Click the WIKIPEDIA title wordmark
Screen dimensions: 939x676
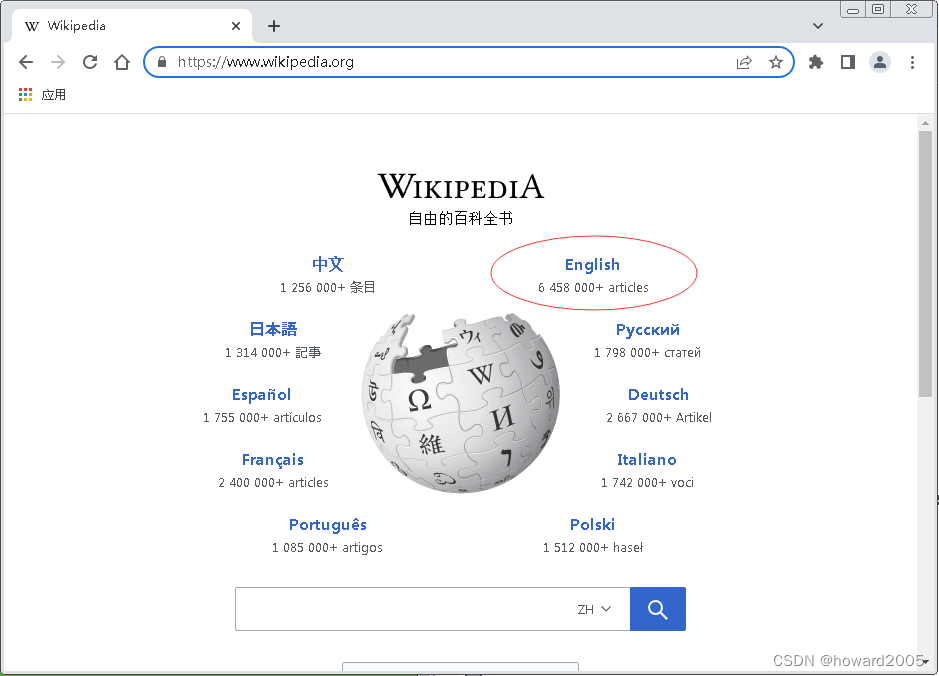point(461,186)
